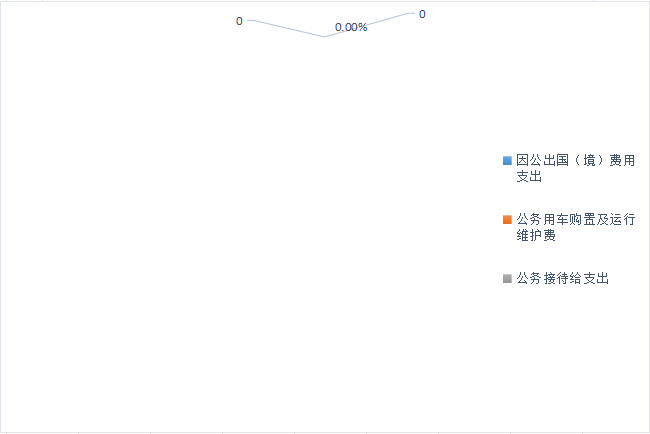Image resolution: width=650 pixels, height=434 pixels.
Task: Select the legend text 因公出国（境）费用
Action: click(x=575, y=160)
